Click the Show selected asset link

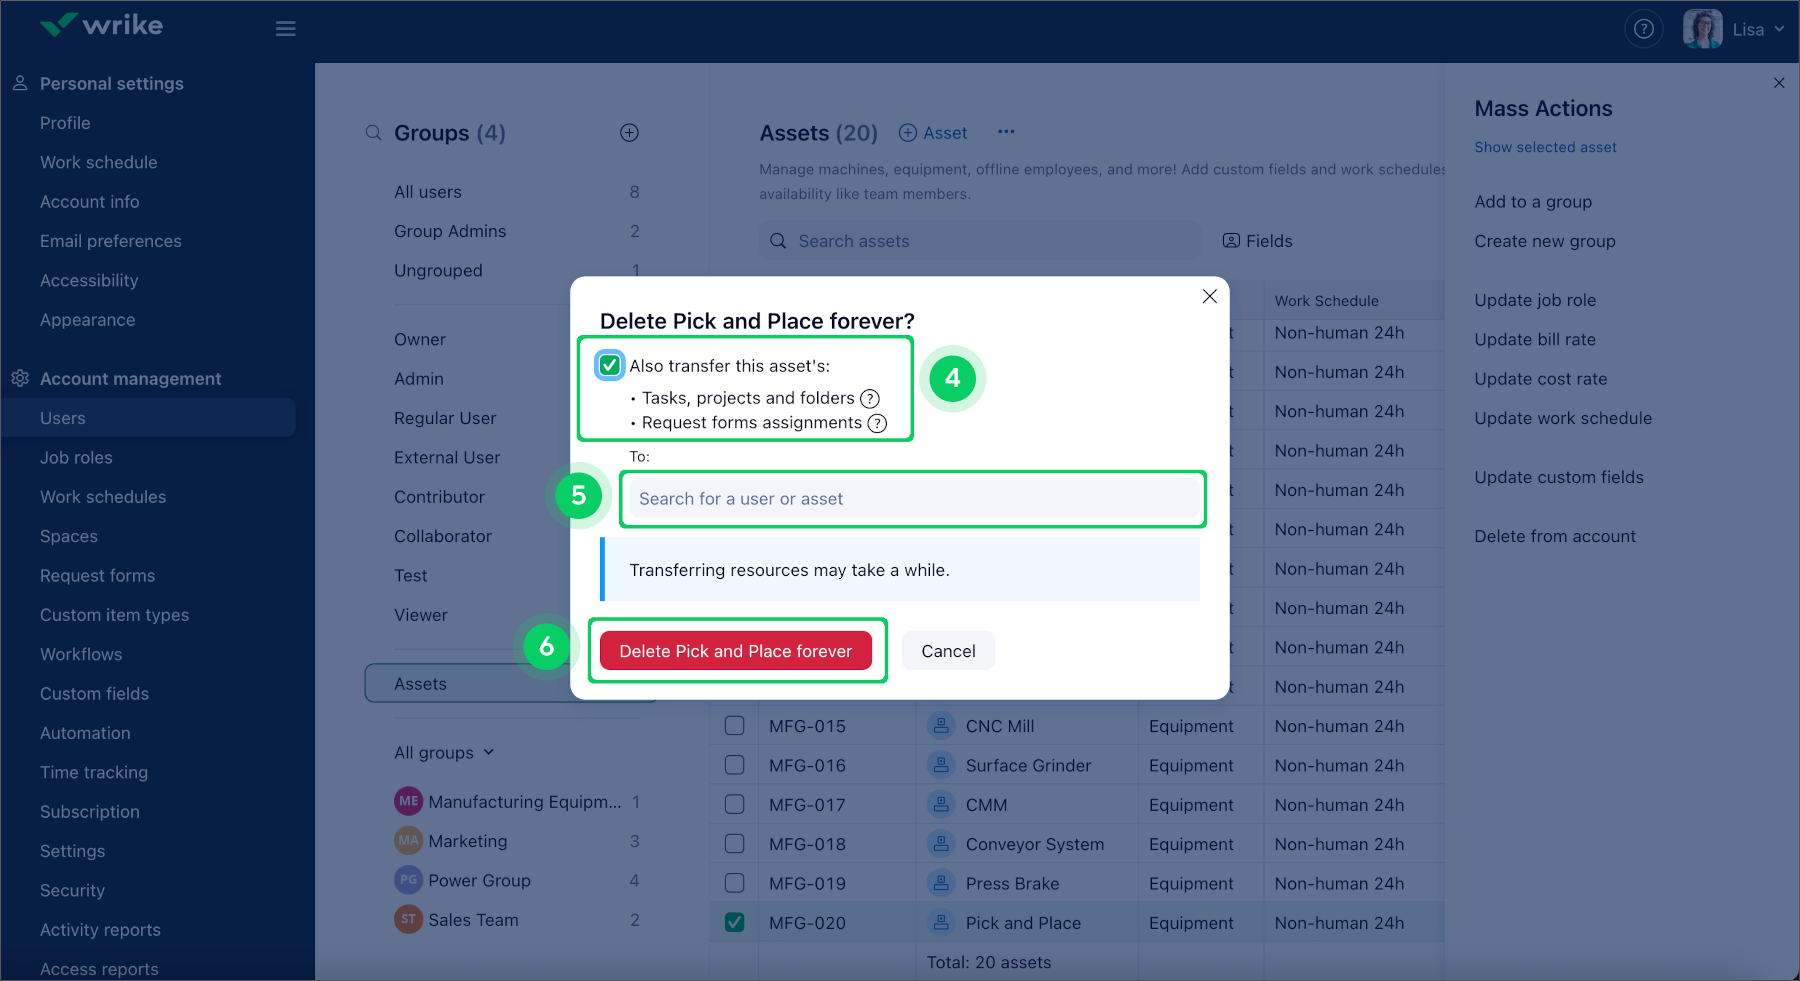[1545, 147]
